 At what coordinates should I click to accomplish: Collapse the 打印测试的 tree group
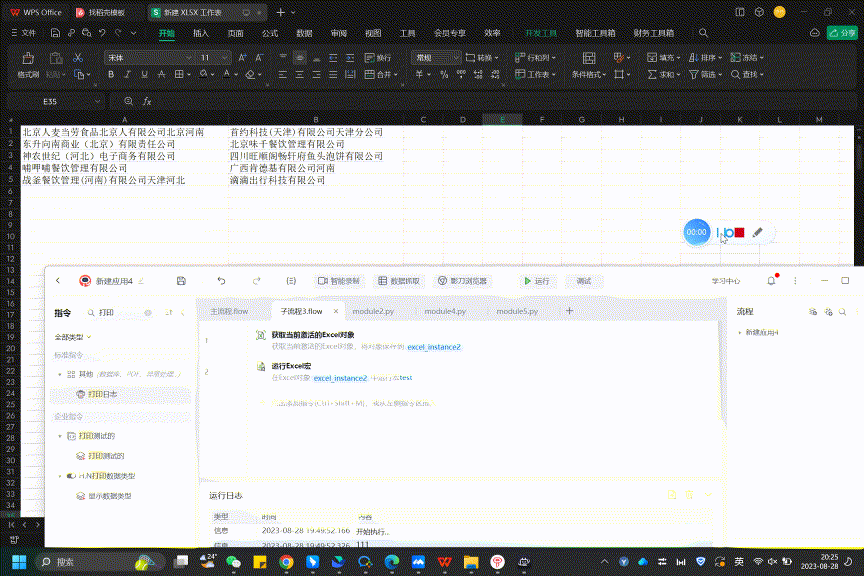[60, 436]
